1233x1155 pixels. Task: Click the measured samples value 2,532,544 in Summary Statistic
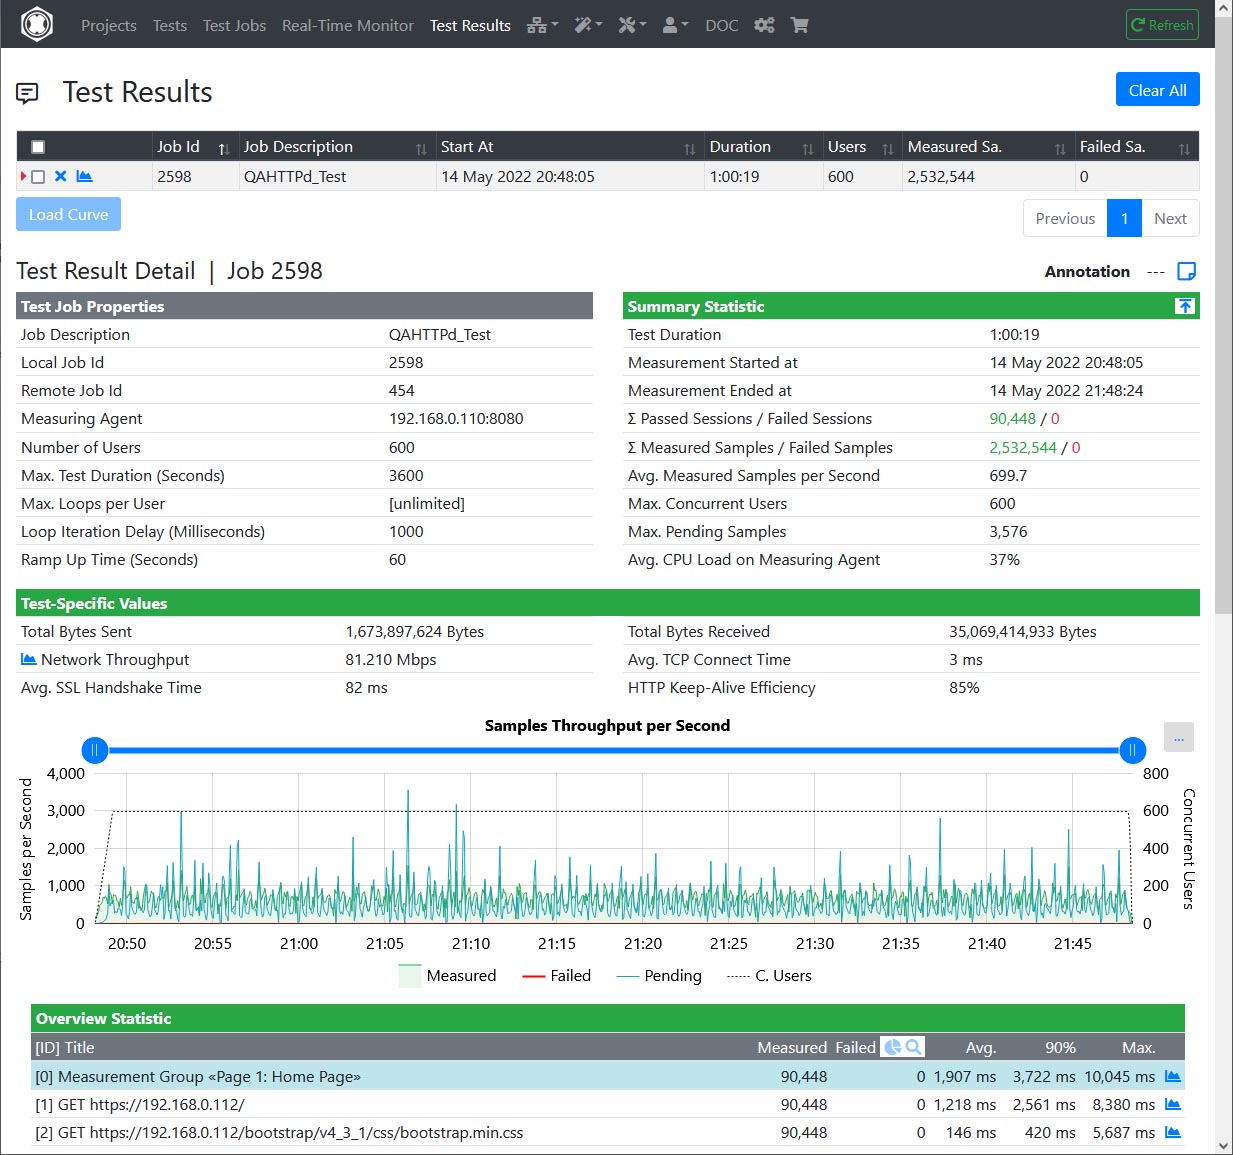pos(1023,448)
